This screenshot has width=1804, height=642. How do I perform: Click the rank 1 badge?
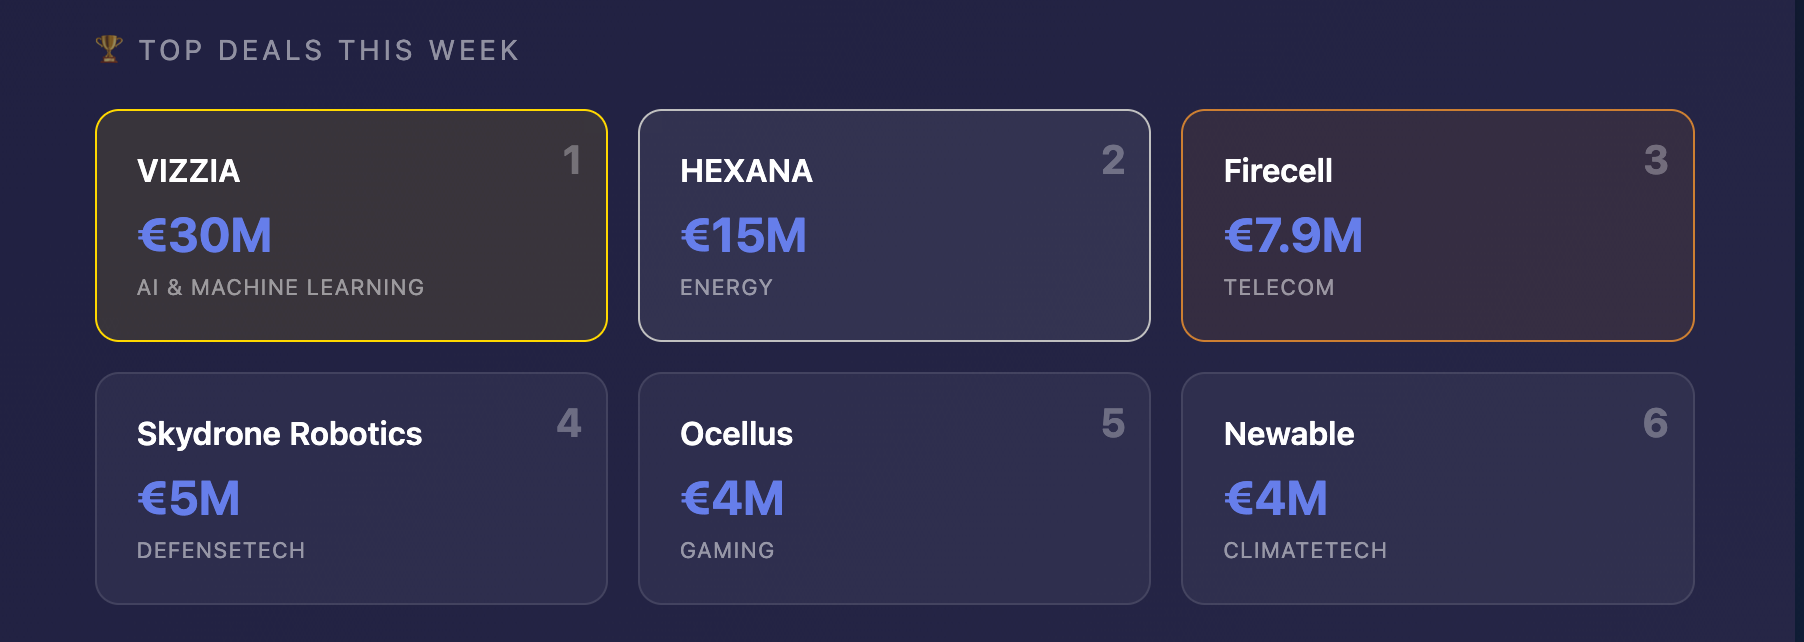tap(572, 160)
